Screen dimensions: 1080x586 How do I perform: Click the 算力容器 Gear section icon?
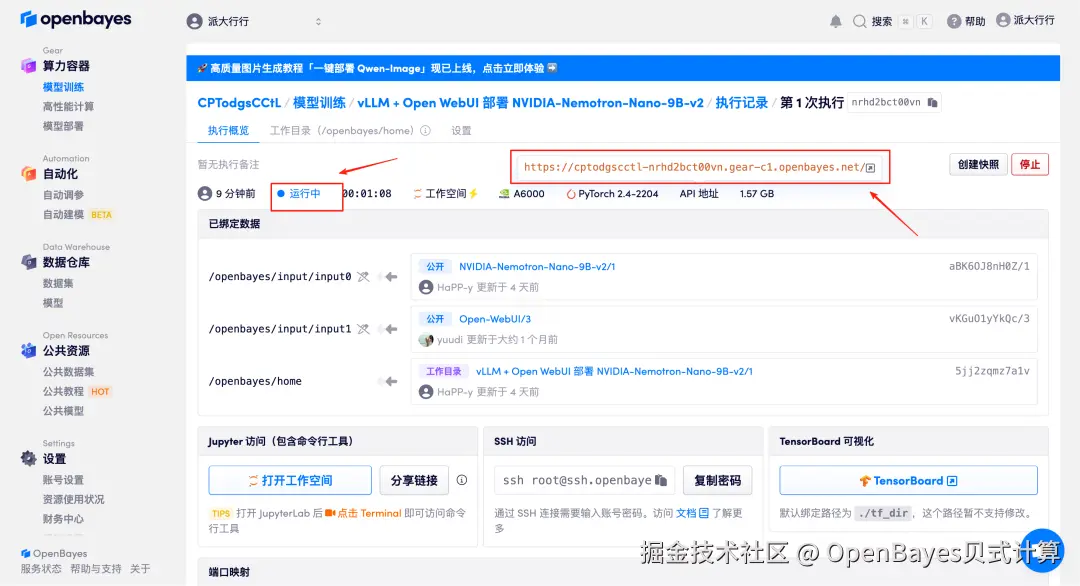pos(28,66)
